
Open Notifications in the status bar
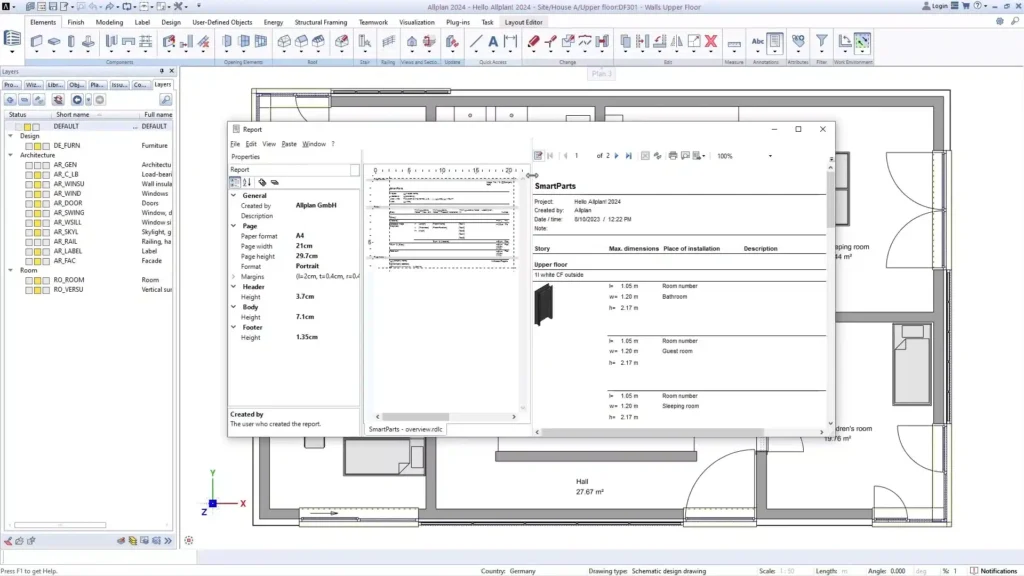tap(1000, 570)
